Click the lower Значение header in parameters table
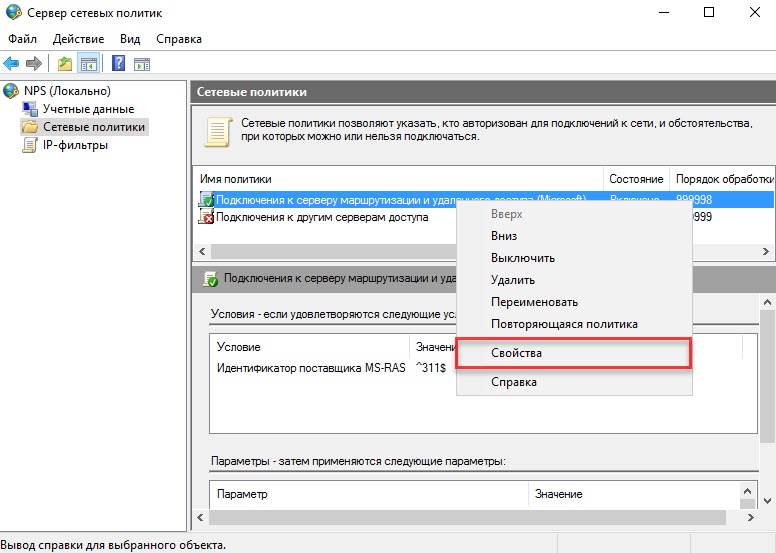Viewport: 776px width, 553px height. 634,494
